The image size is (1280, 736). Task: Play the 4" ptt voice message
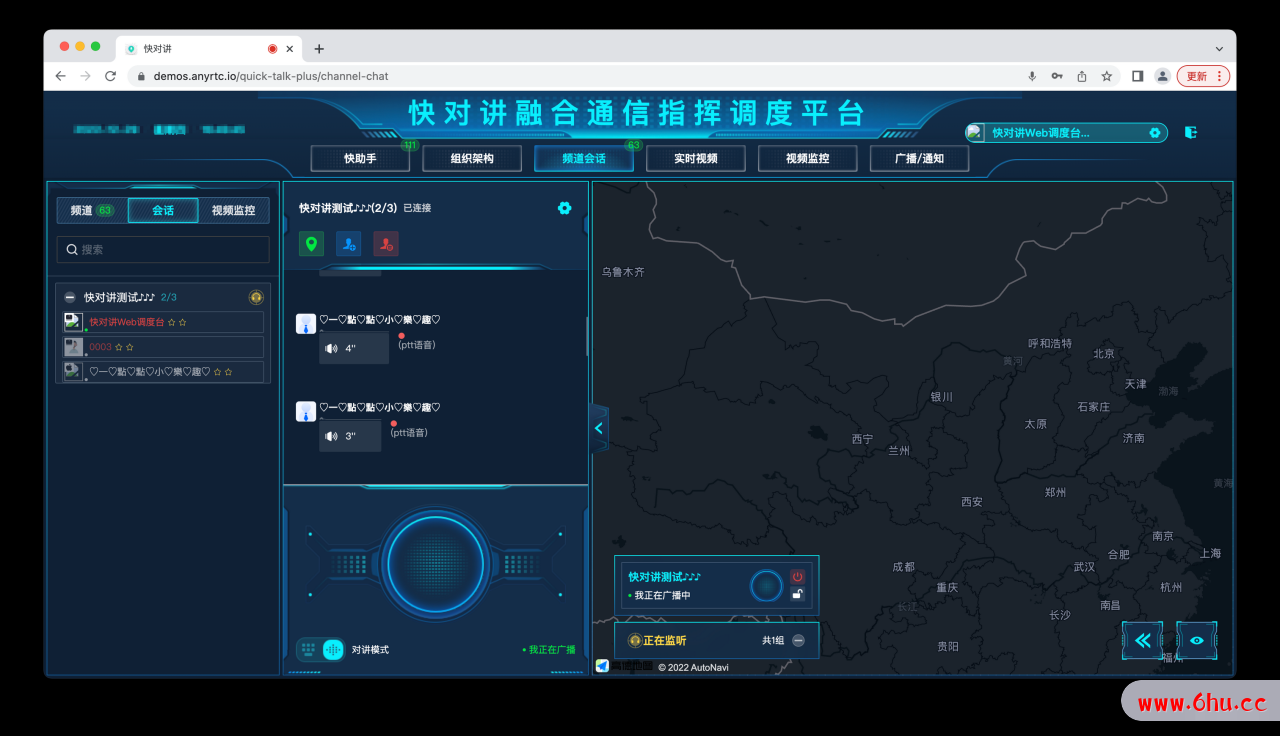tap(354, 348)
